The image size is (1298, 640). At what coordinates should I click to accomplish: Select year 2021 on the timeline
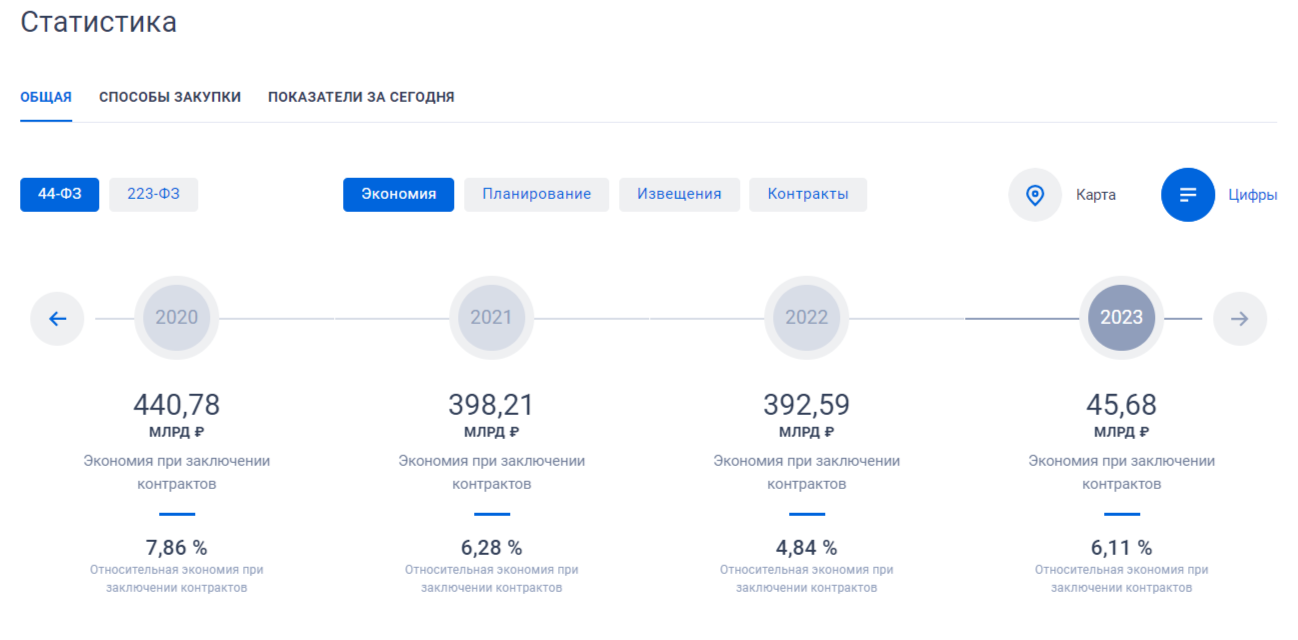click(492, 318)
